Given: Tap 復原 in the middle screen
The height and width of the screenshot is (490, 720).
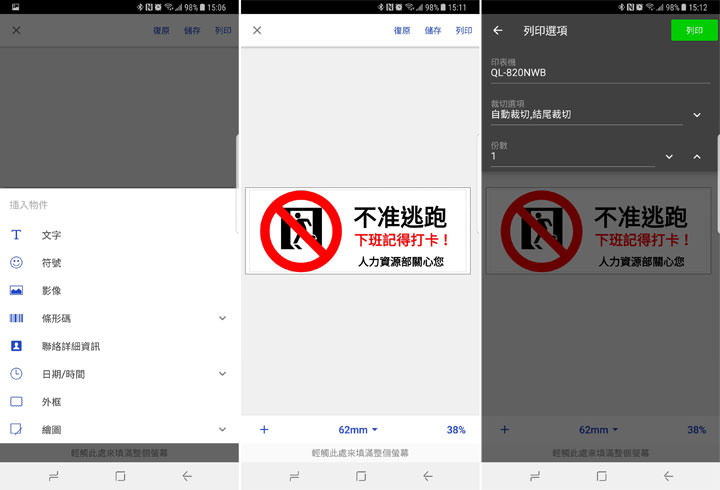Looking at the screenshot, I should click(402, 31).
